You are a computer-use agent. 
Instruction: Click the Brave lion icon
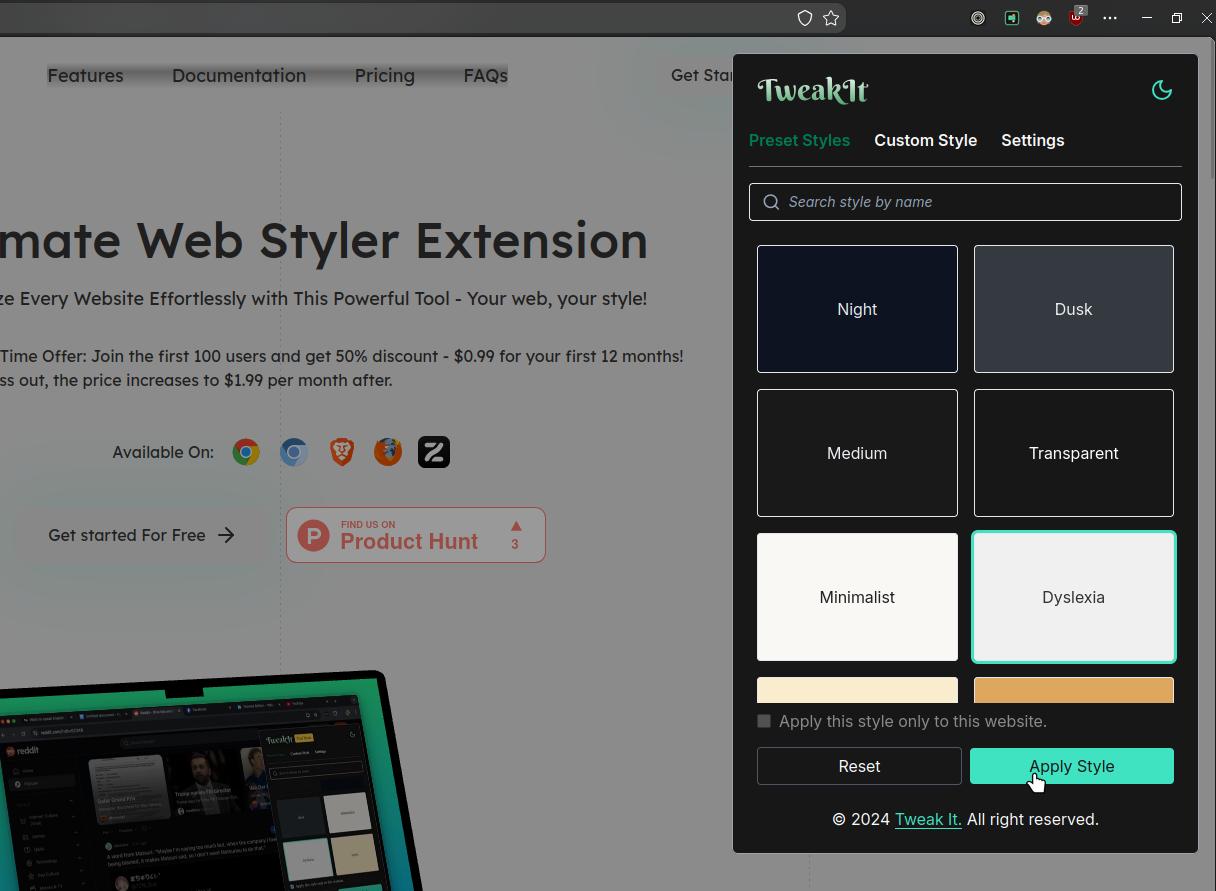click(x=342, y=453)
